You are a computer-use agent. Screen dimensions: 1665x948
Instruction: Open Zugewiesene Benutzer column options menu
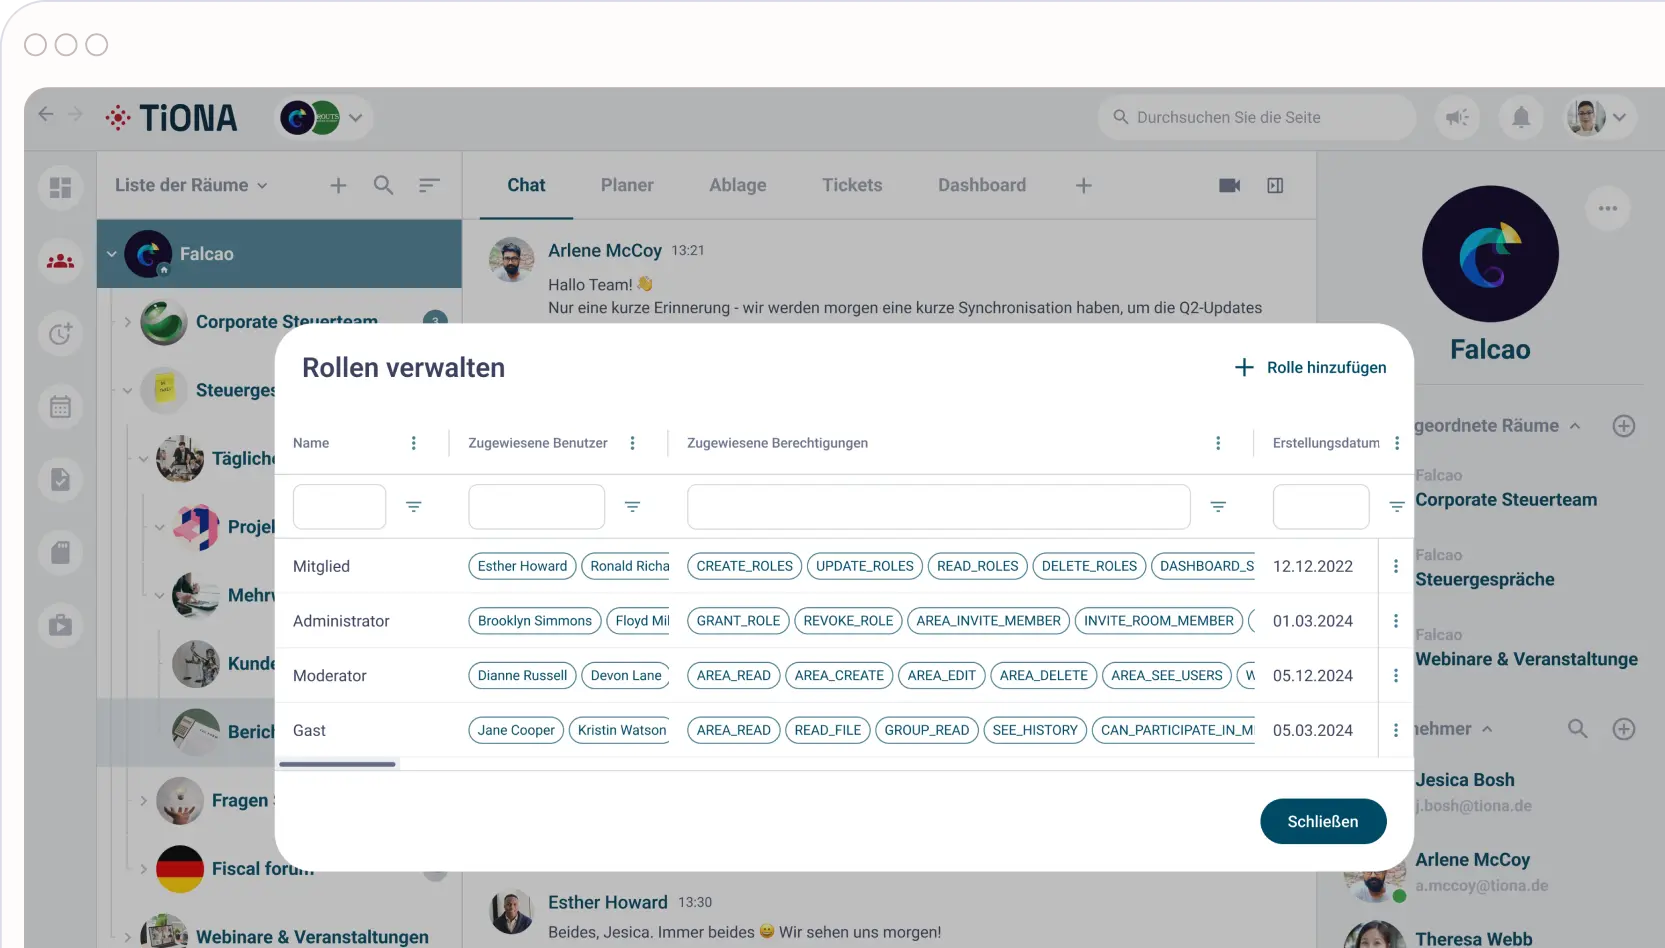(x=632, y=443)
